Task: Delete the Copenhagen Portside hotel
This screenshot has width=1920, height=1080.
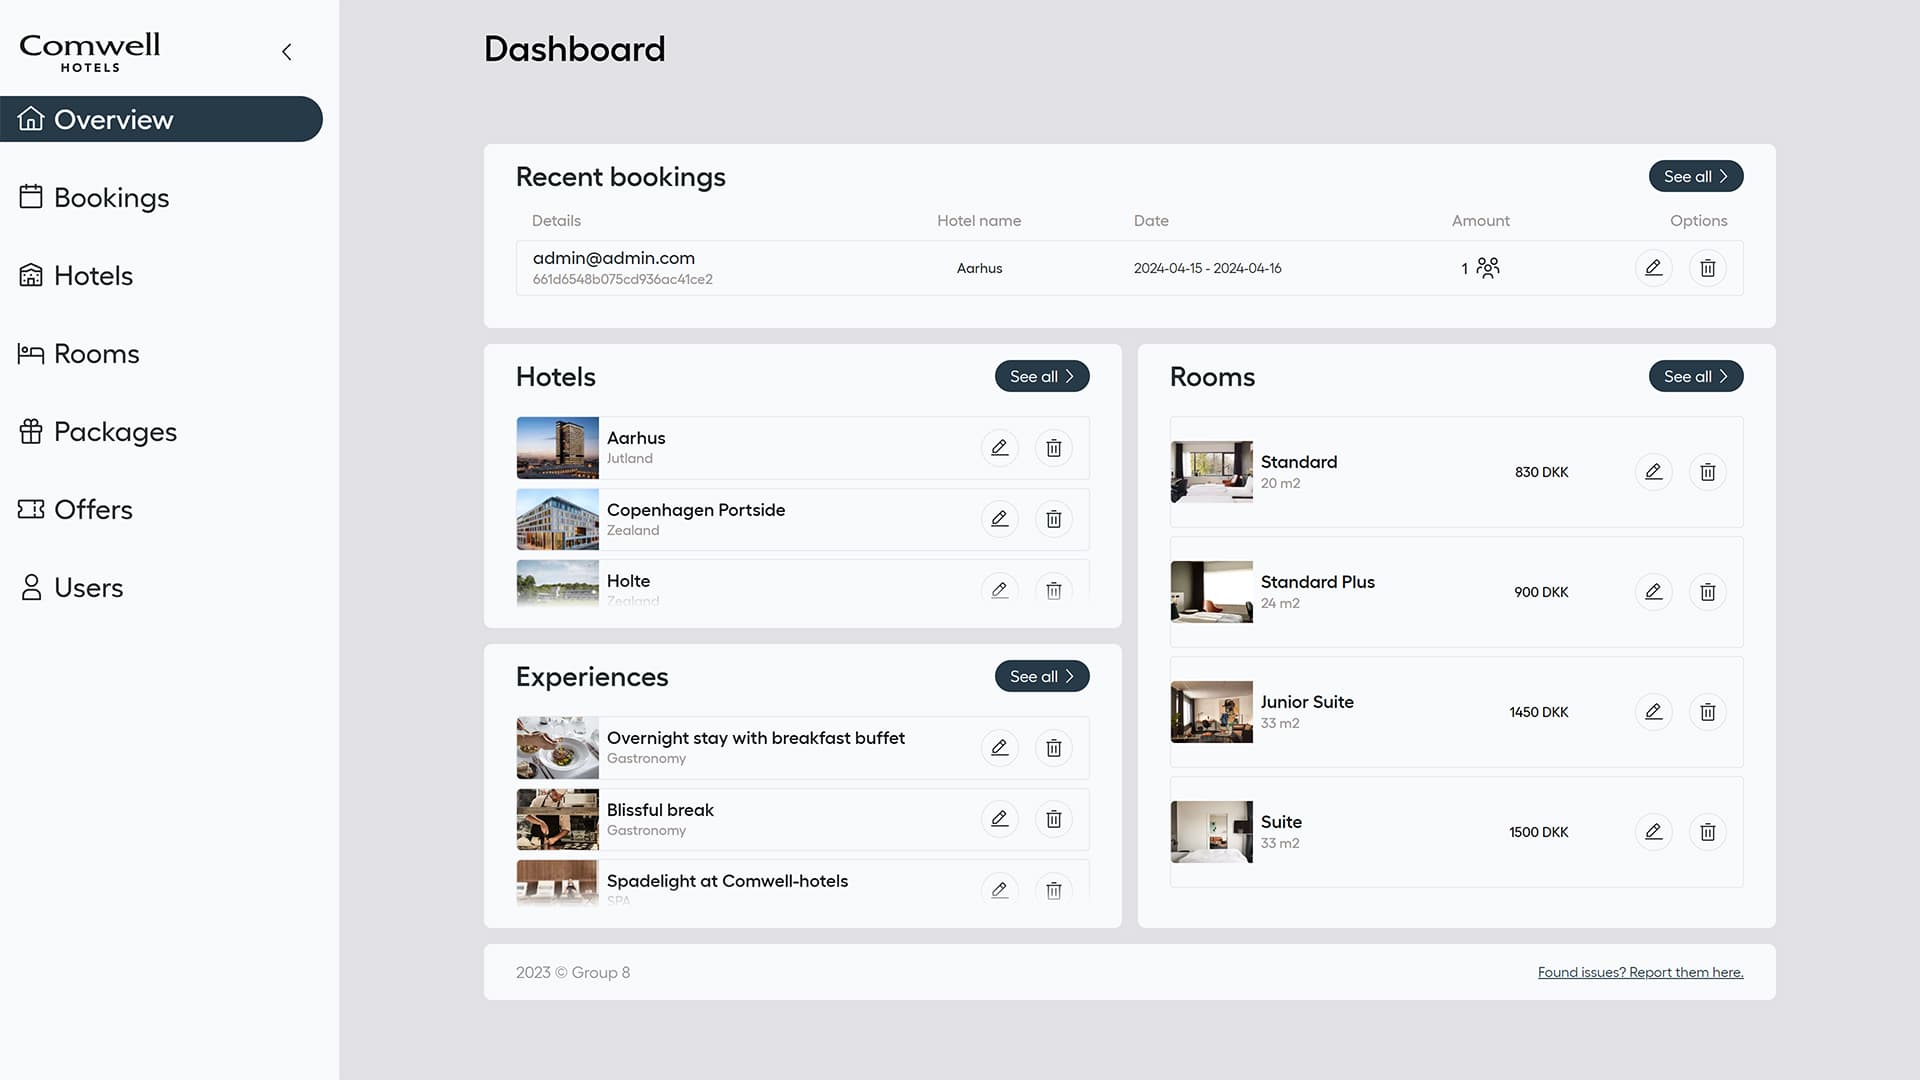Action: [1053, 519]
